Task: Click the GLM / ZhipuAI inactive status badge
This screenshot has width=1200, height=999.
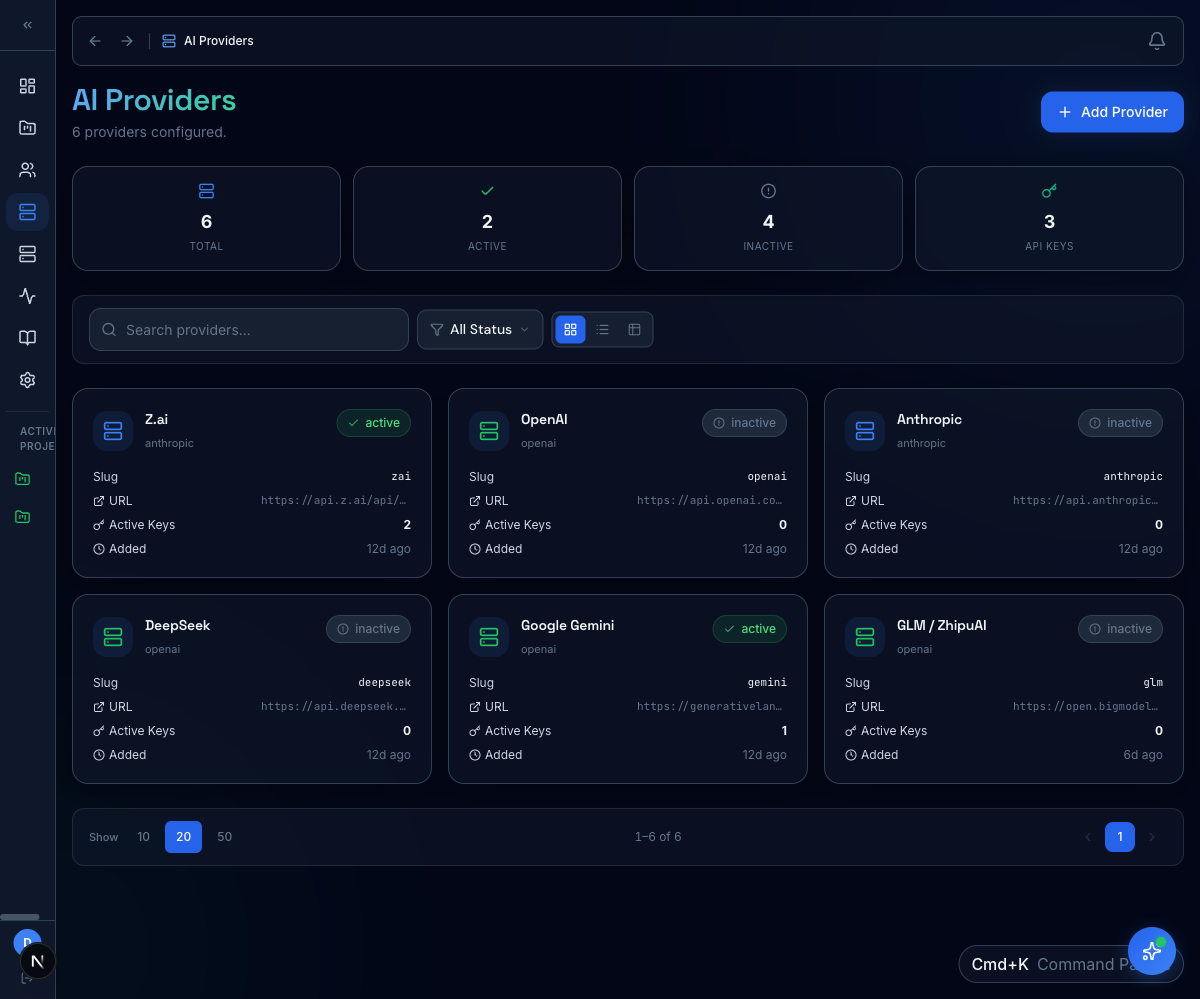Action: click(1120, 629)
